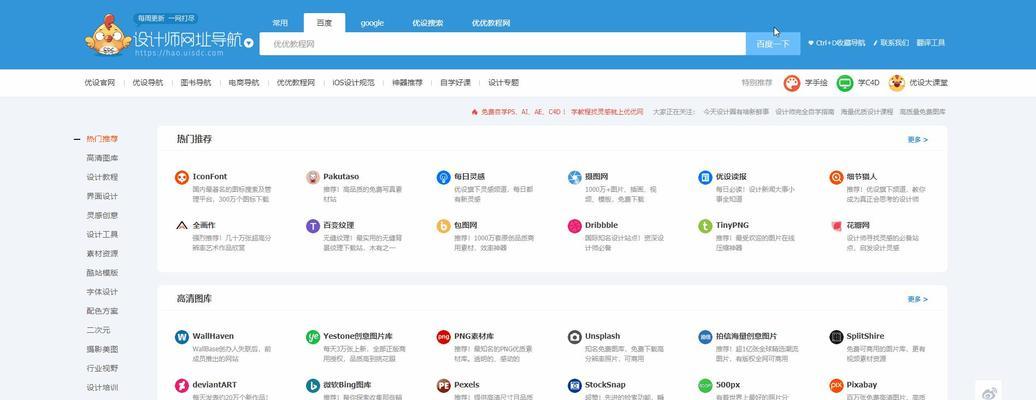This screenshot has width=1036, height=400.
Task: Click the 摄图网 icon
Action: click(574, 177)
